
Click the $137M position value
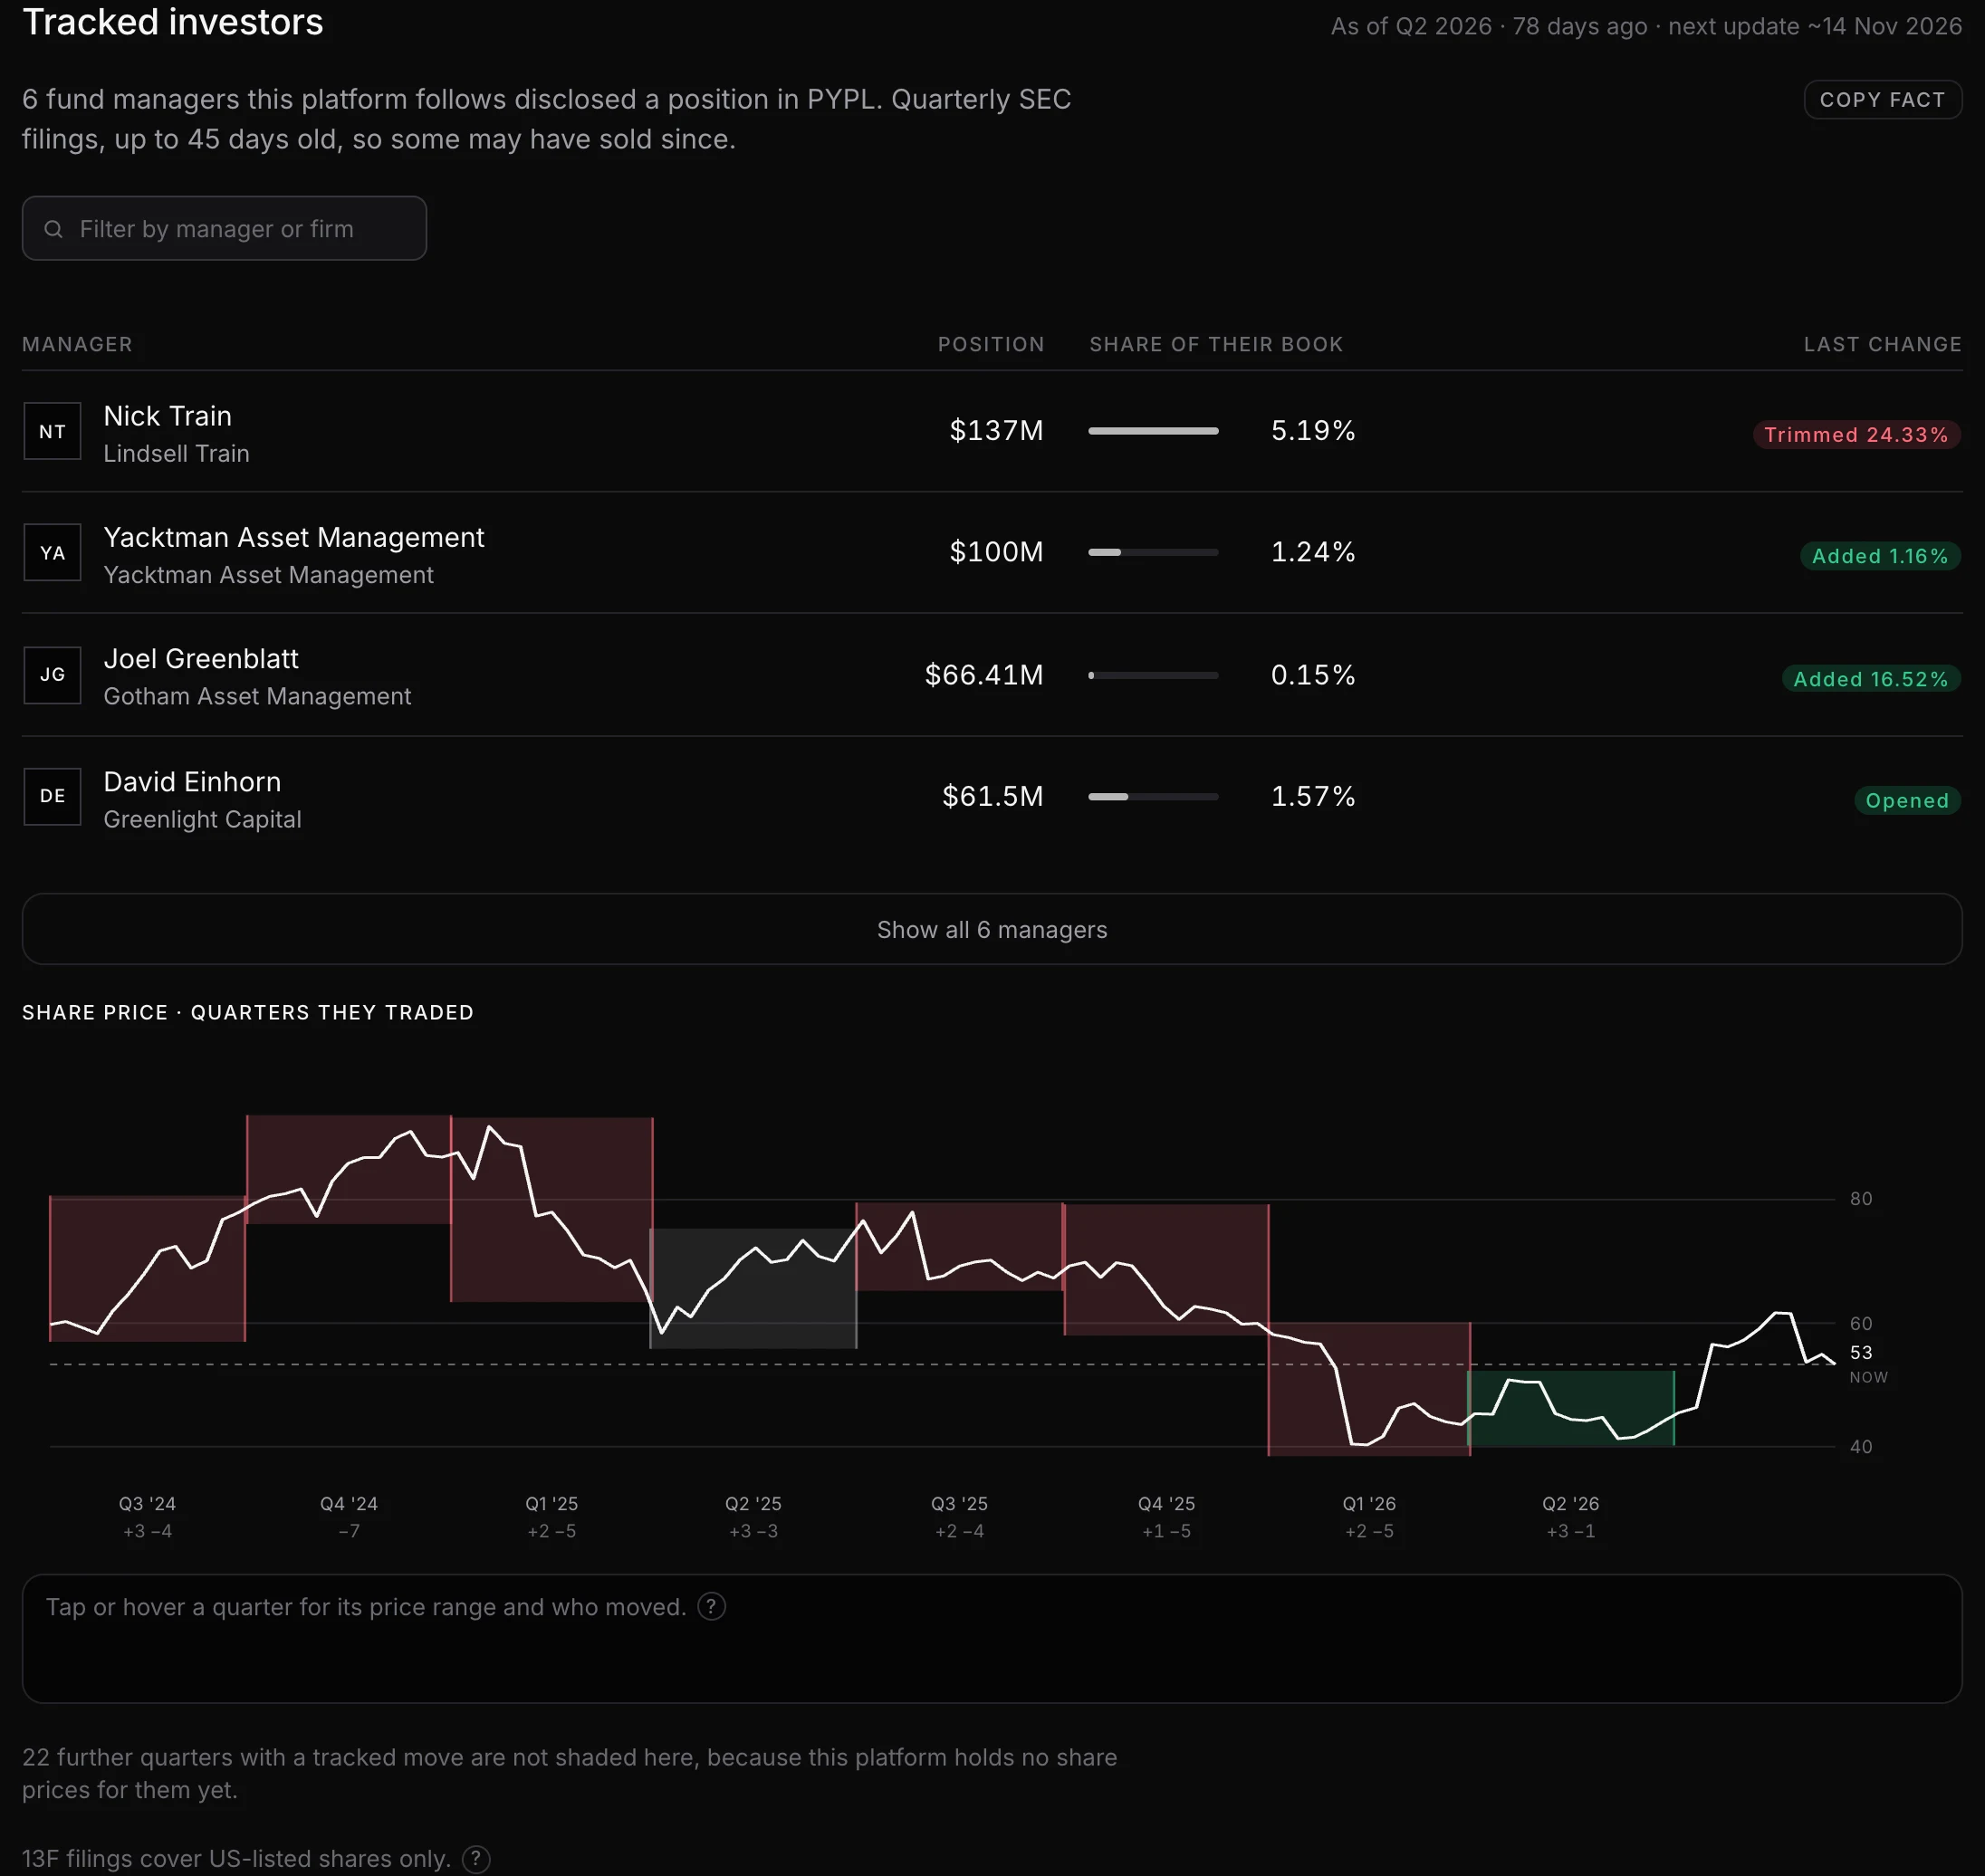pyautogui.click(x=996, y=431)
